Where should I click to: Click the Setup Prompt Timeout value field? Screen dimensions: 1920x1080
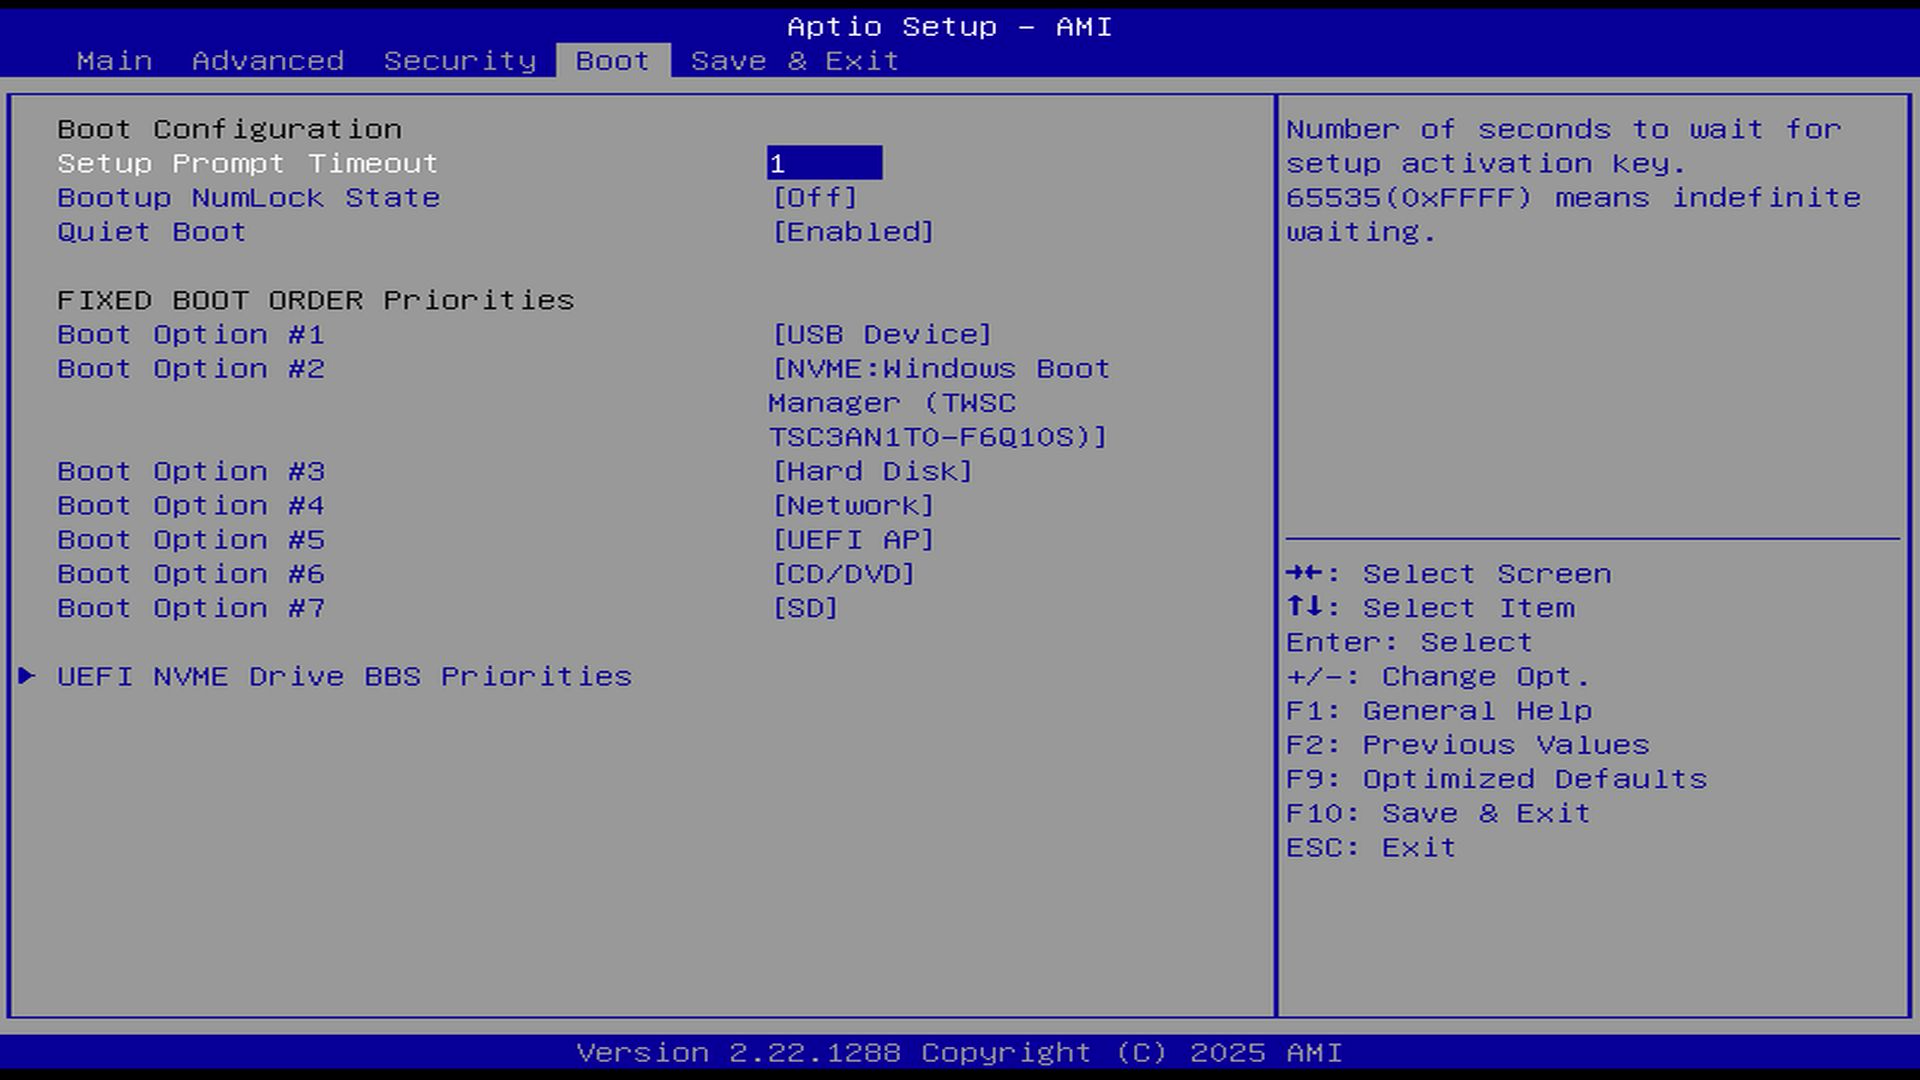(824, 163)
